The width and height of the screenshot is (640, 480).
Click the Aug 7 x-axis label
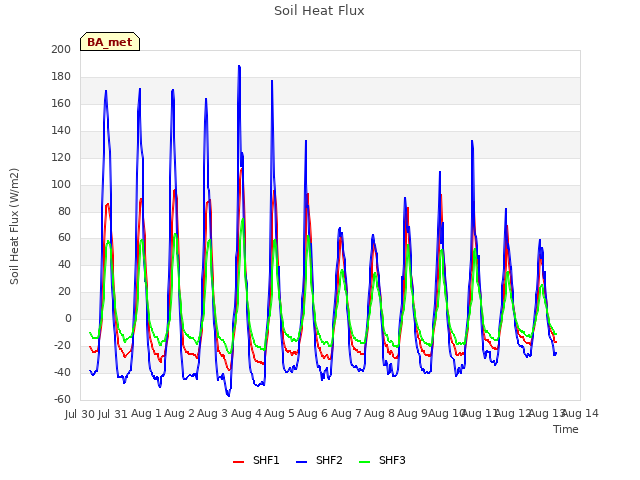point(346,413)
